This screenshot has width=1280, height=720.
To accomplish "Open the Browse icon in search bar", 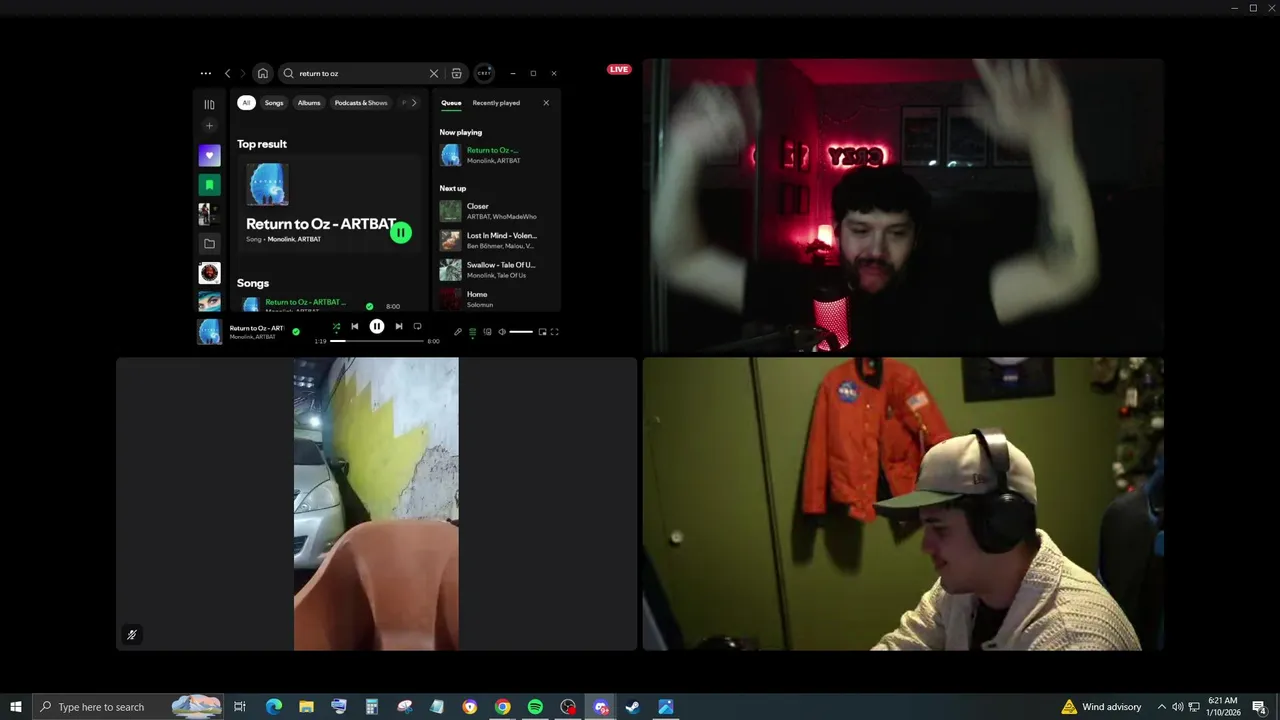I will (457, 73).
